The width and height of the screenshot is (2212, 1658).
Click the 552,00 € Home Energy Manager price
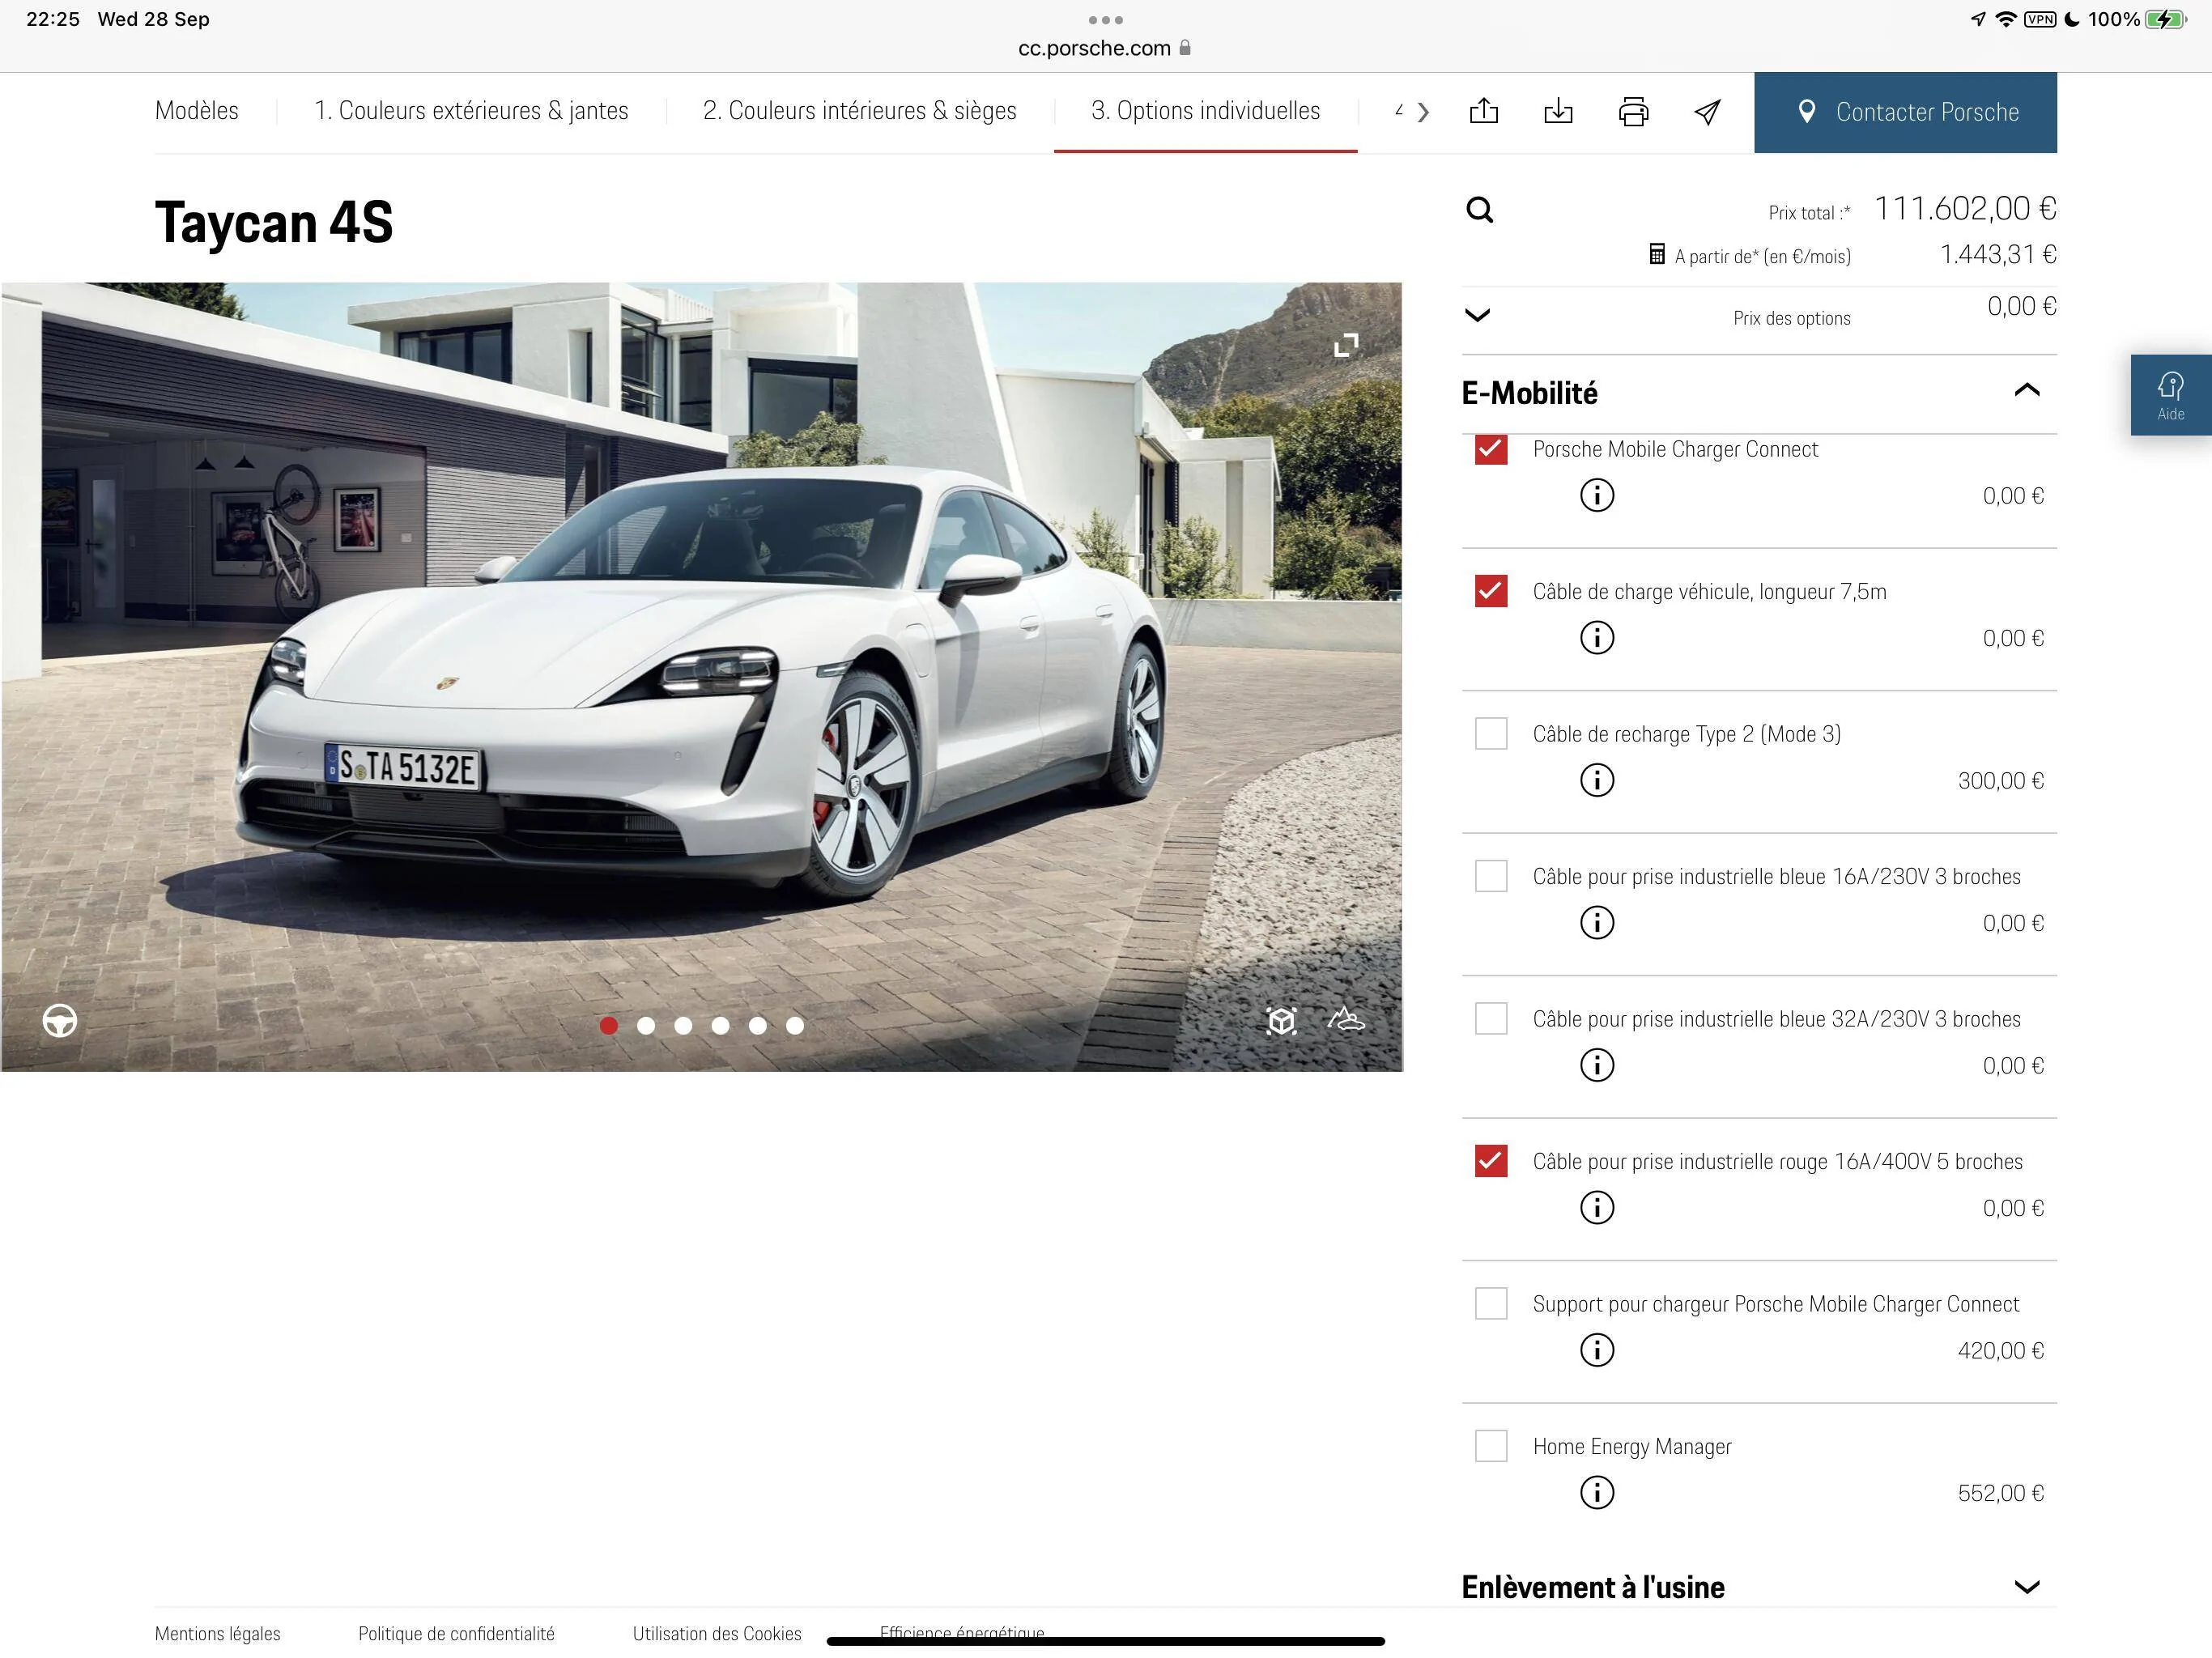coord(2000,1493)
